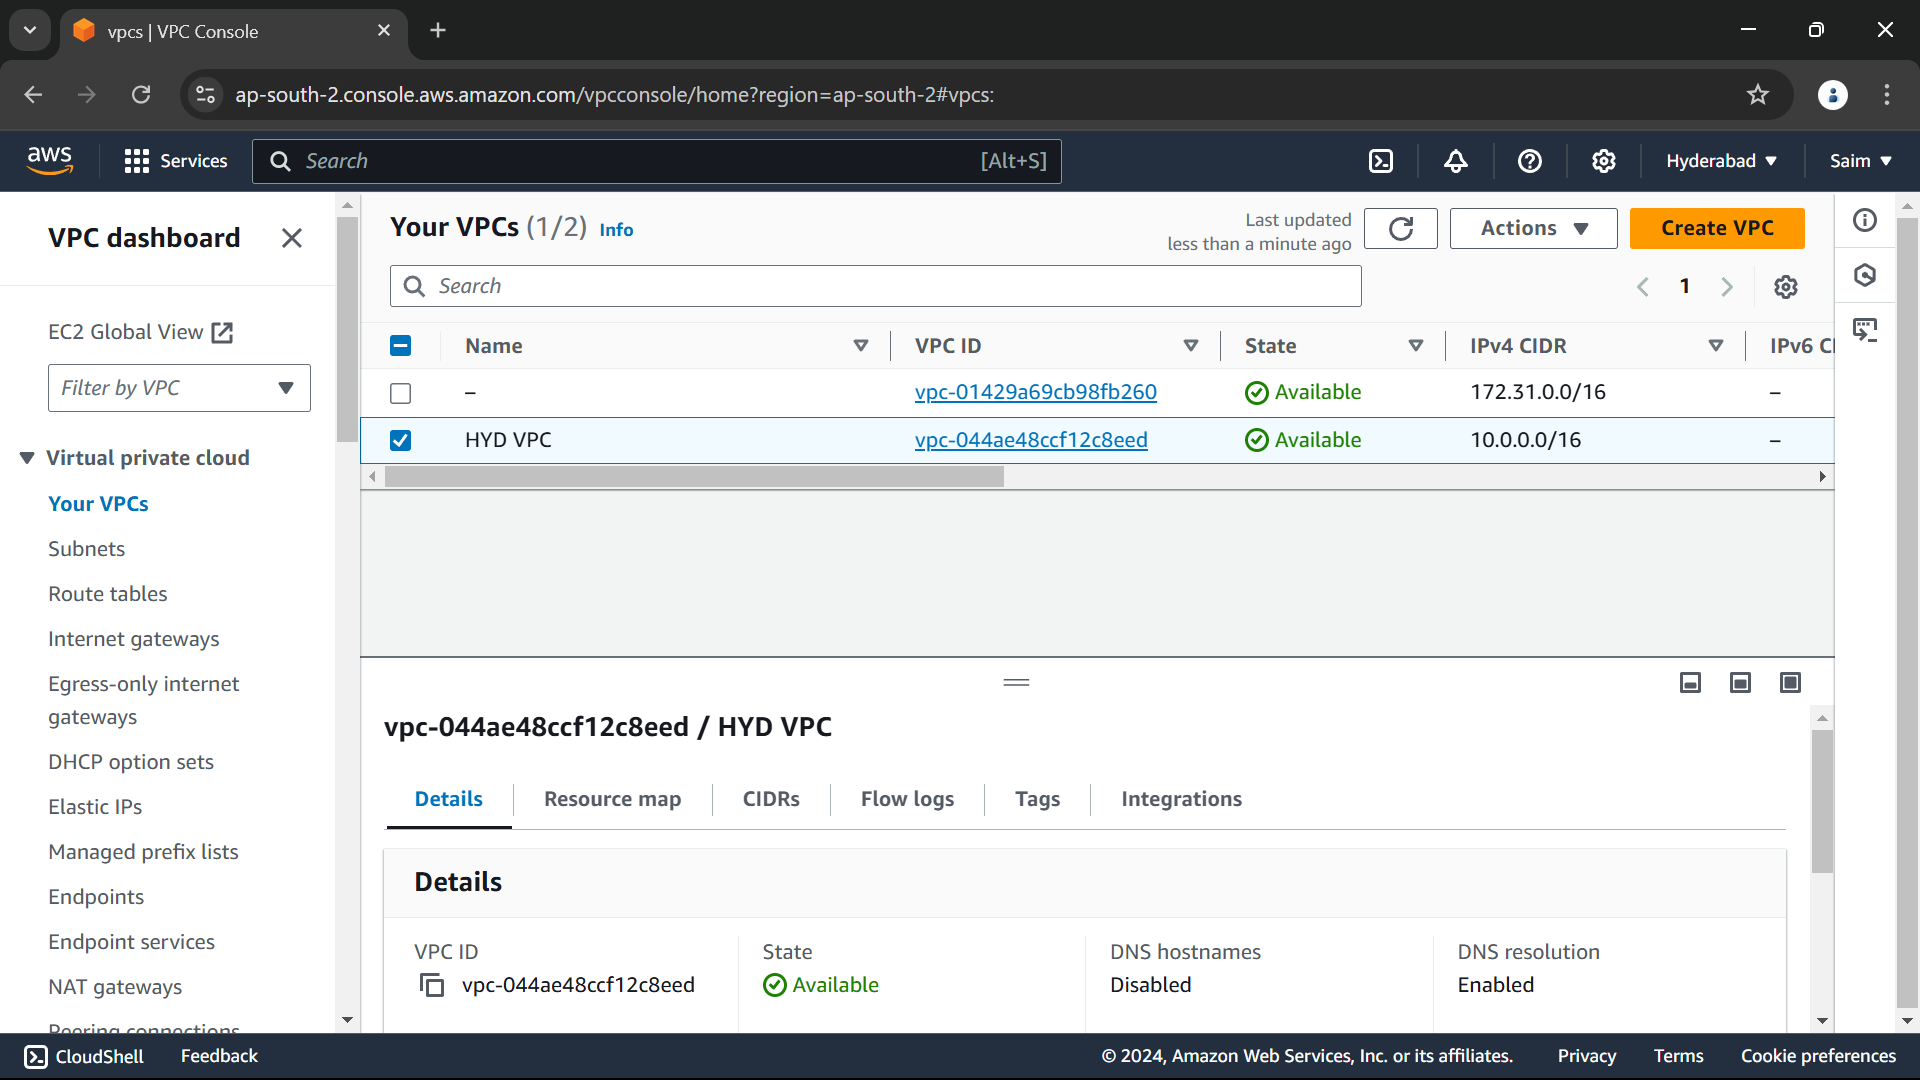Click the VPC table search field

click(x=875, y=286)
